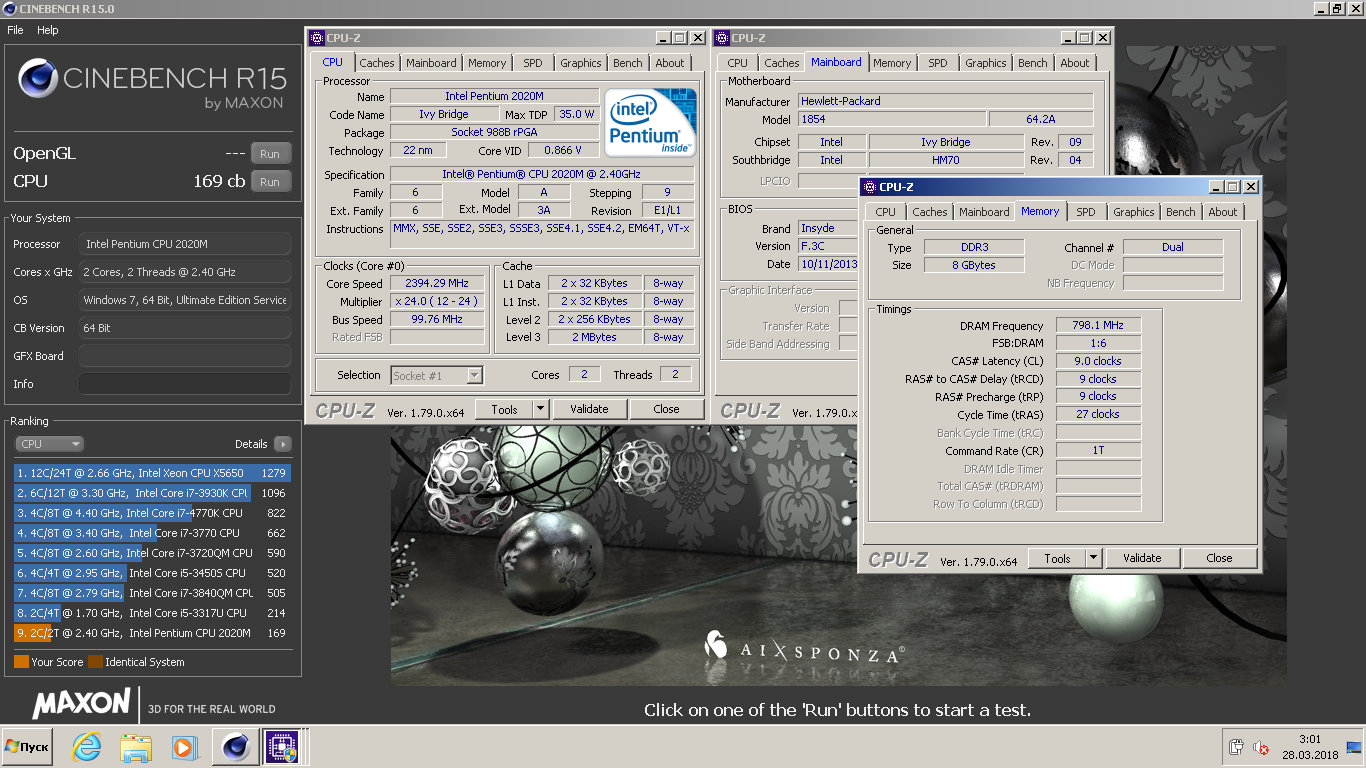Click the CPU-Z title icon in Mainboard window
Image resolution: width=1366 pixels, height=768 pixels.
point(722,38)
